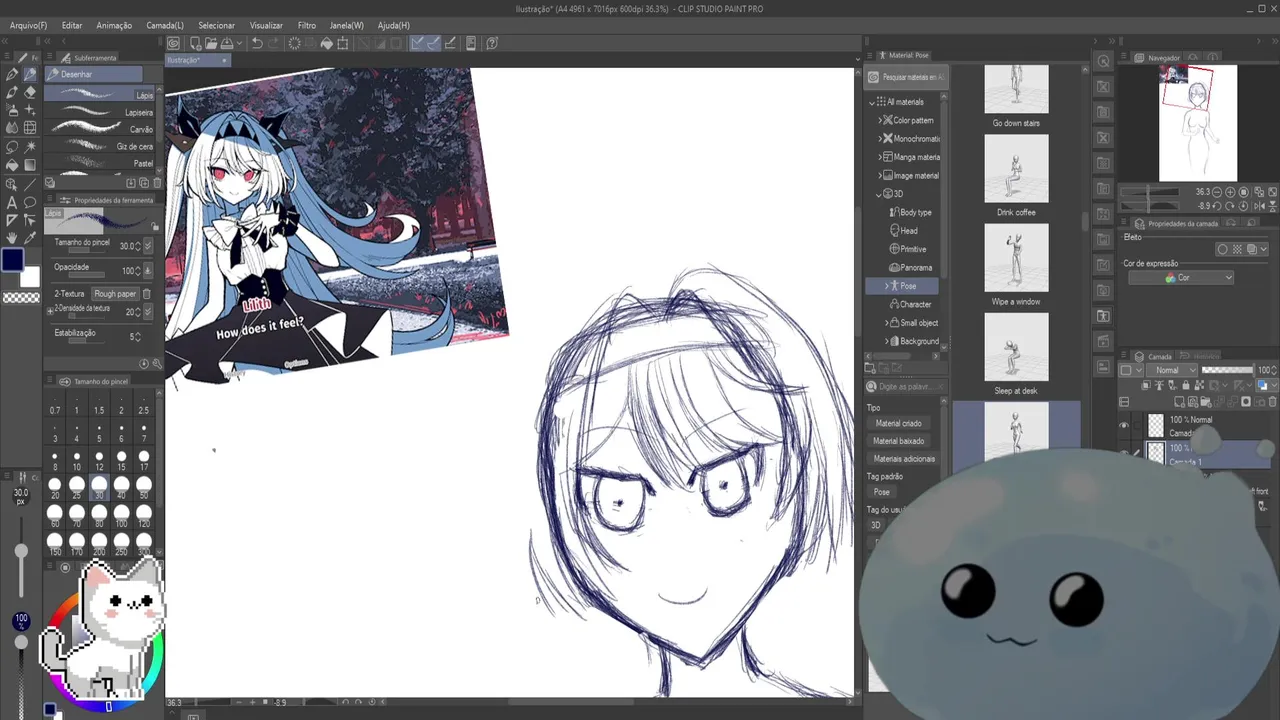Click the Scale/Rotate transform icon
The height and width of the screenshot is (720, 1280).
tap(343, 43)
